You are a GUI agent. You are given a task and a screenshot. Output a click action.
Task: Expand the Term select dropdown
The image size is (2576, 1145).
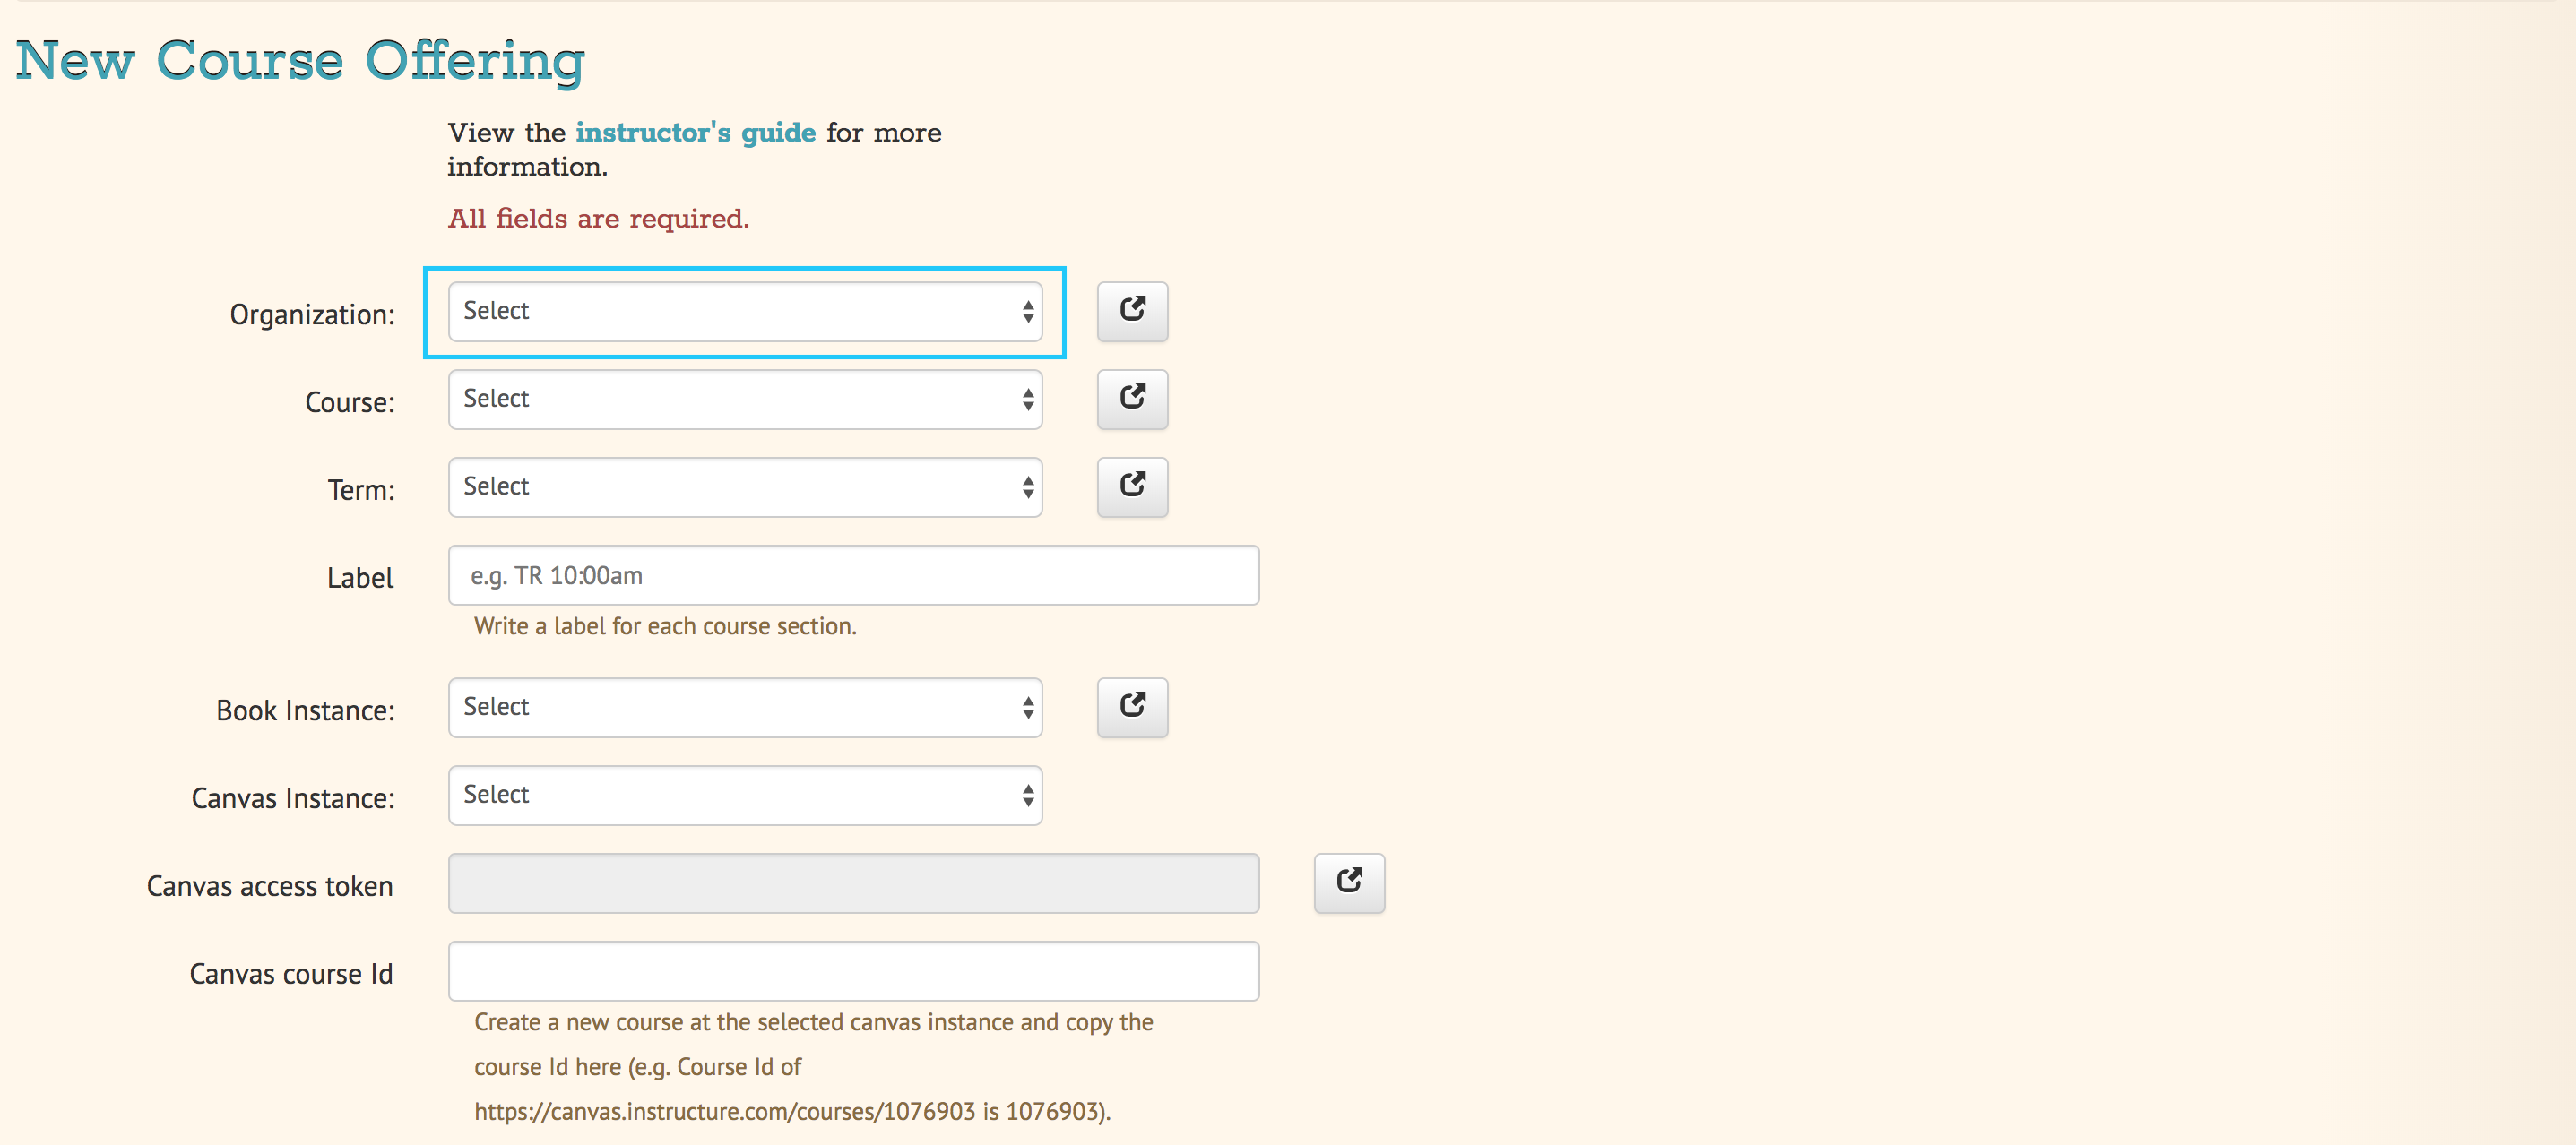point(745,487)
